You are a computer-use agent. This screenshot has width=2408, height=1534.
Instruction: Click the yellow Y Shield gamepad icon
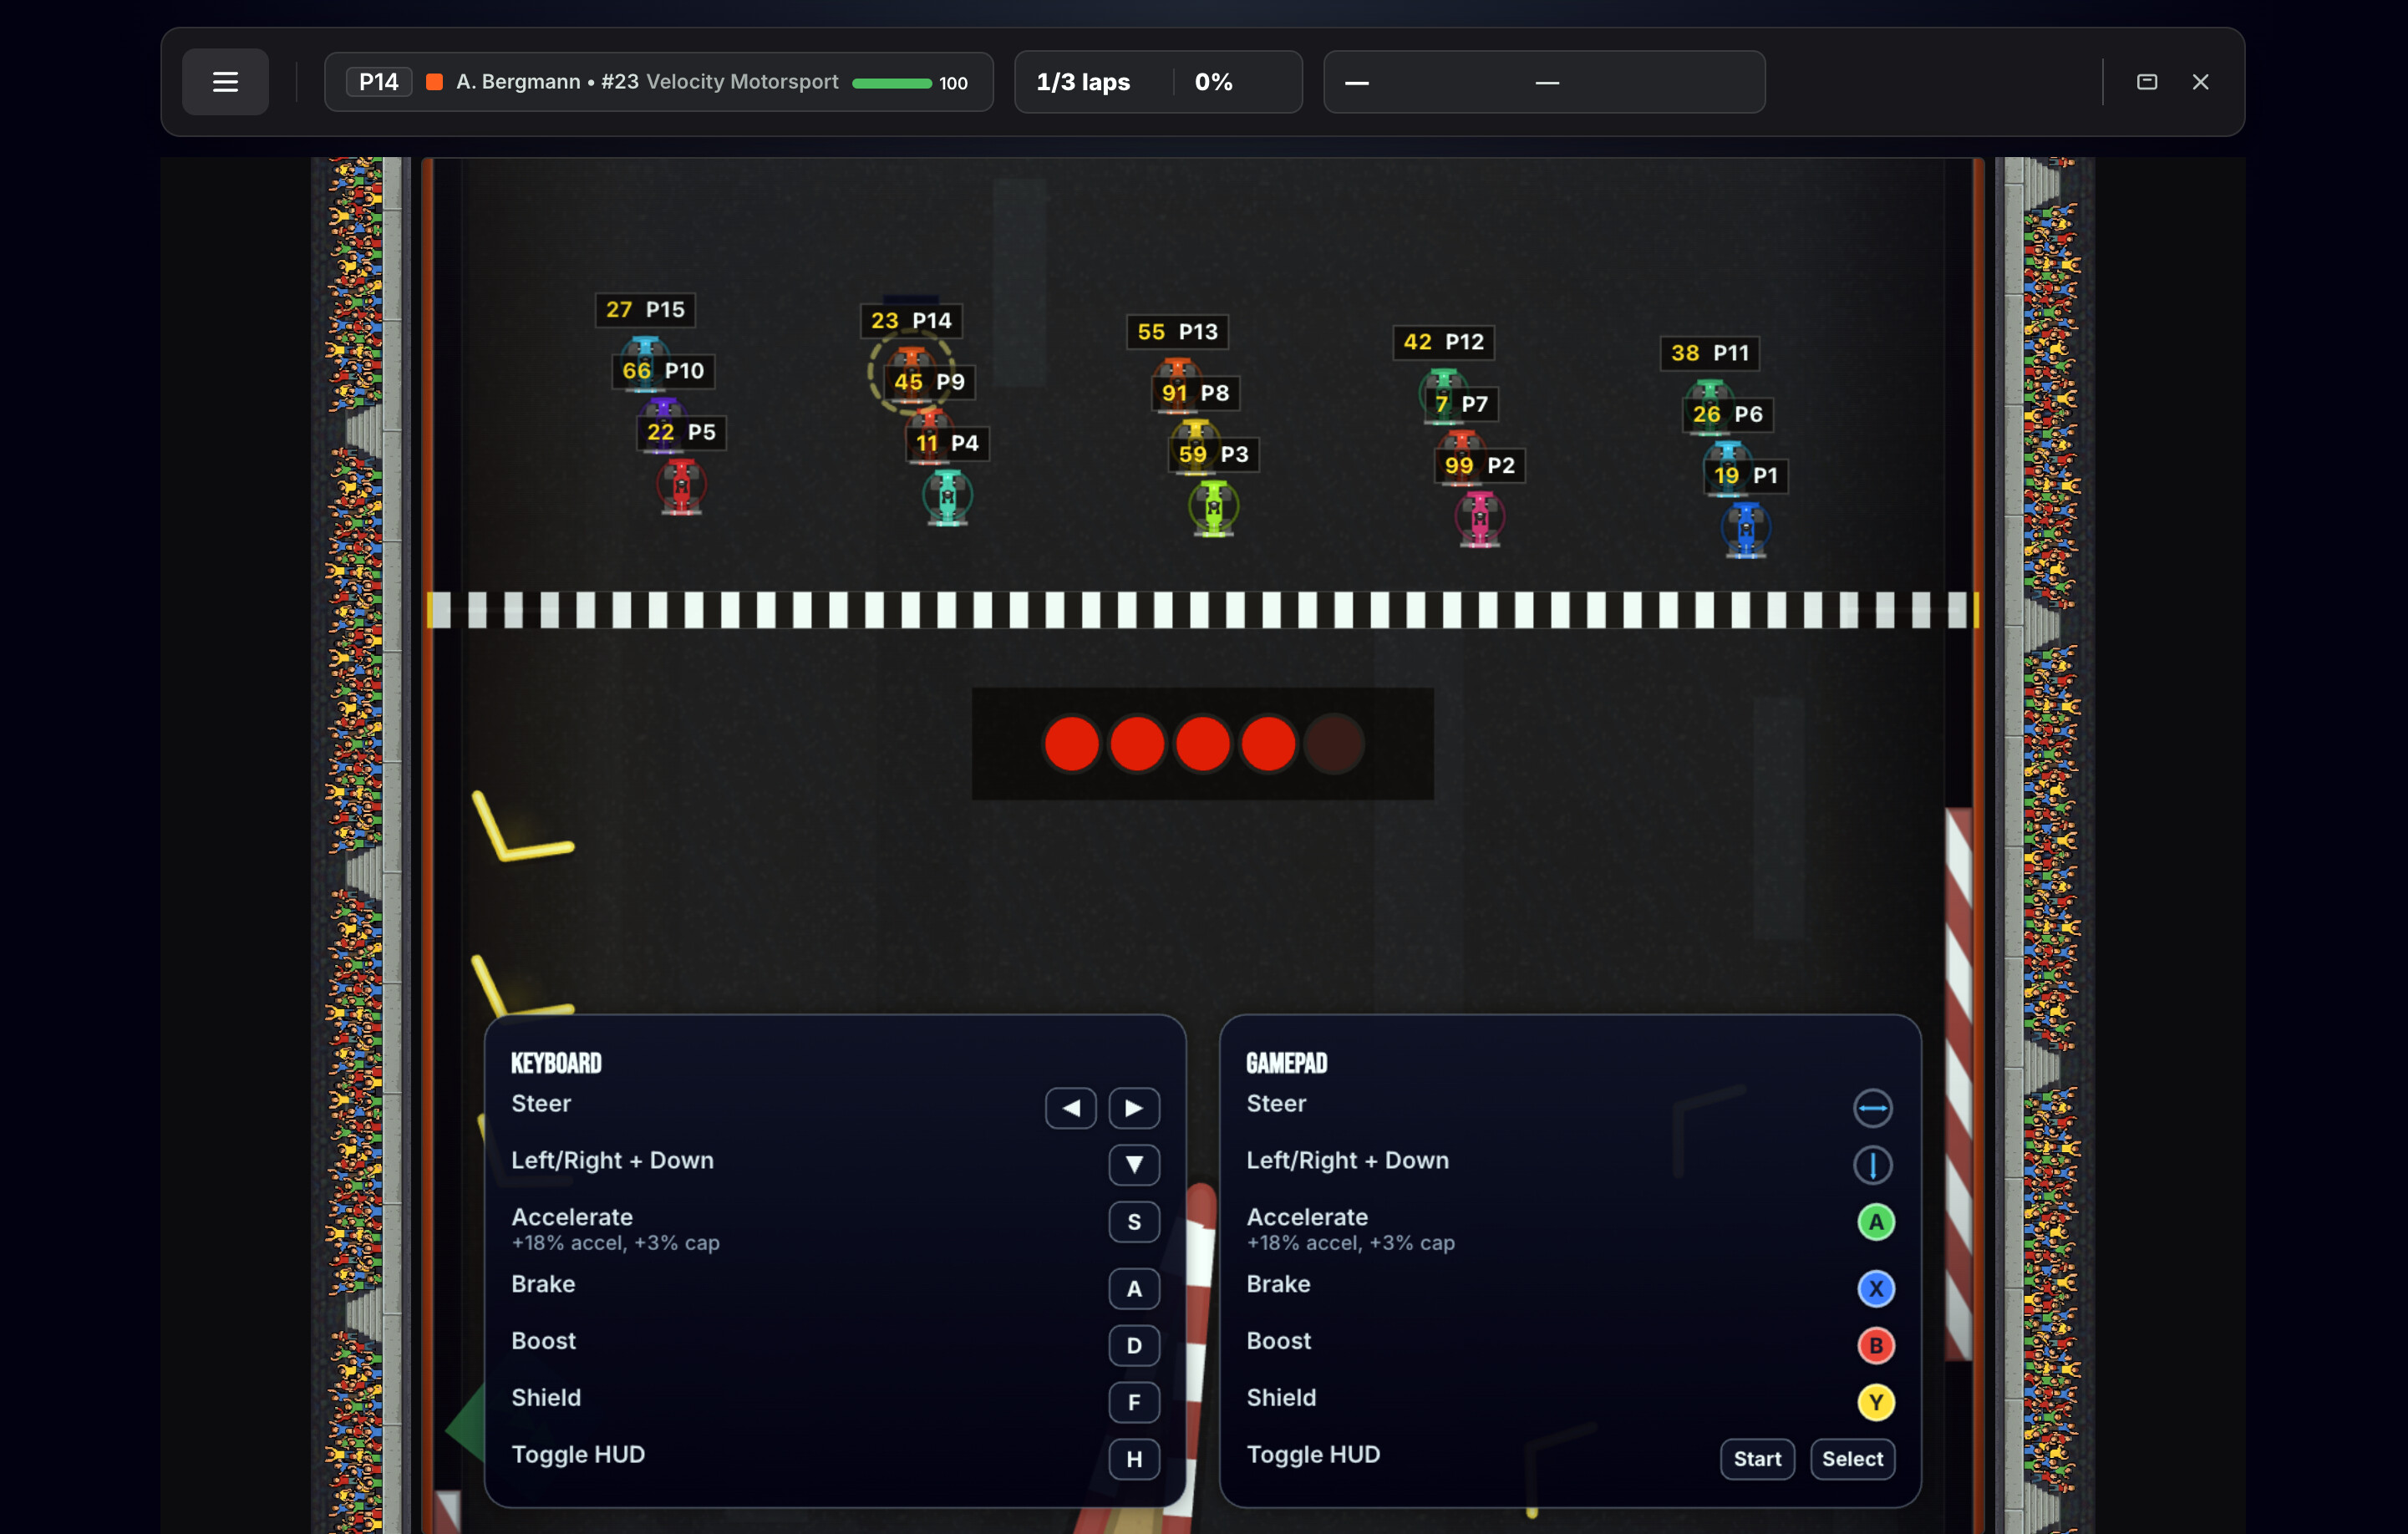(1875, 1402)
